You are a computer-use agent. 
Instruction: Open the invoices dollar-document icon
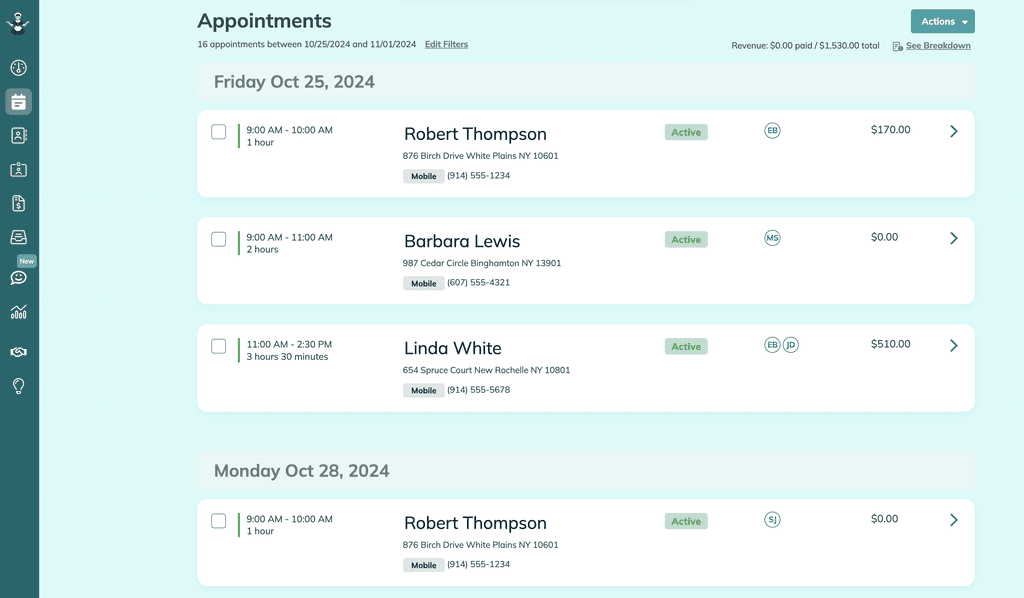coord(18,203)
